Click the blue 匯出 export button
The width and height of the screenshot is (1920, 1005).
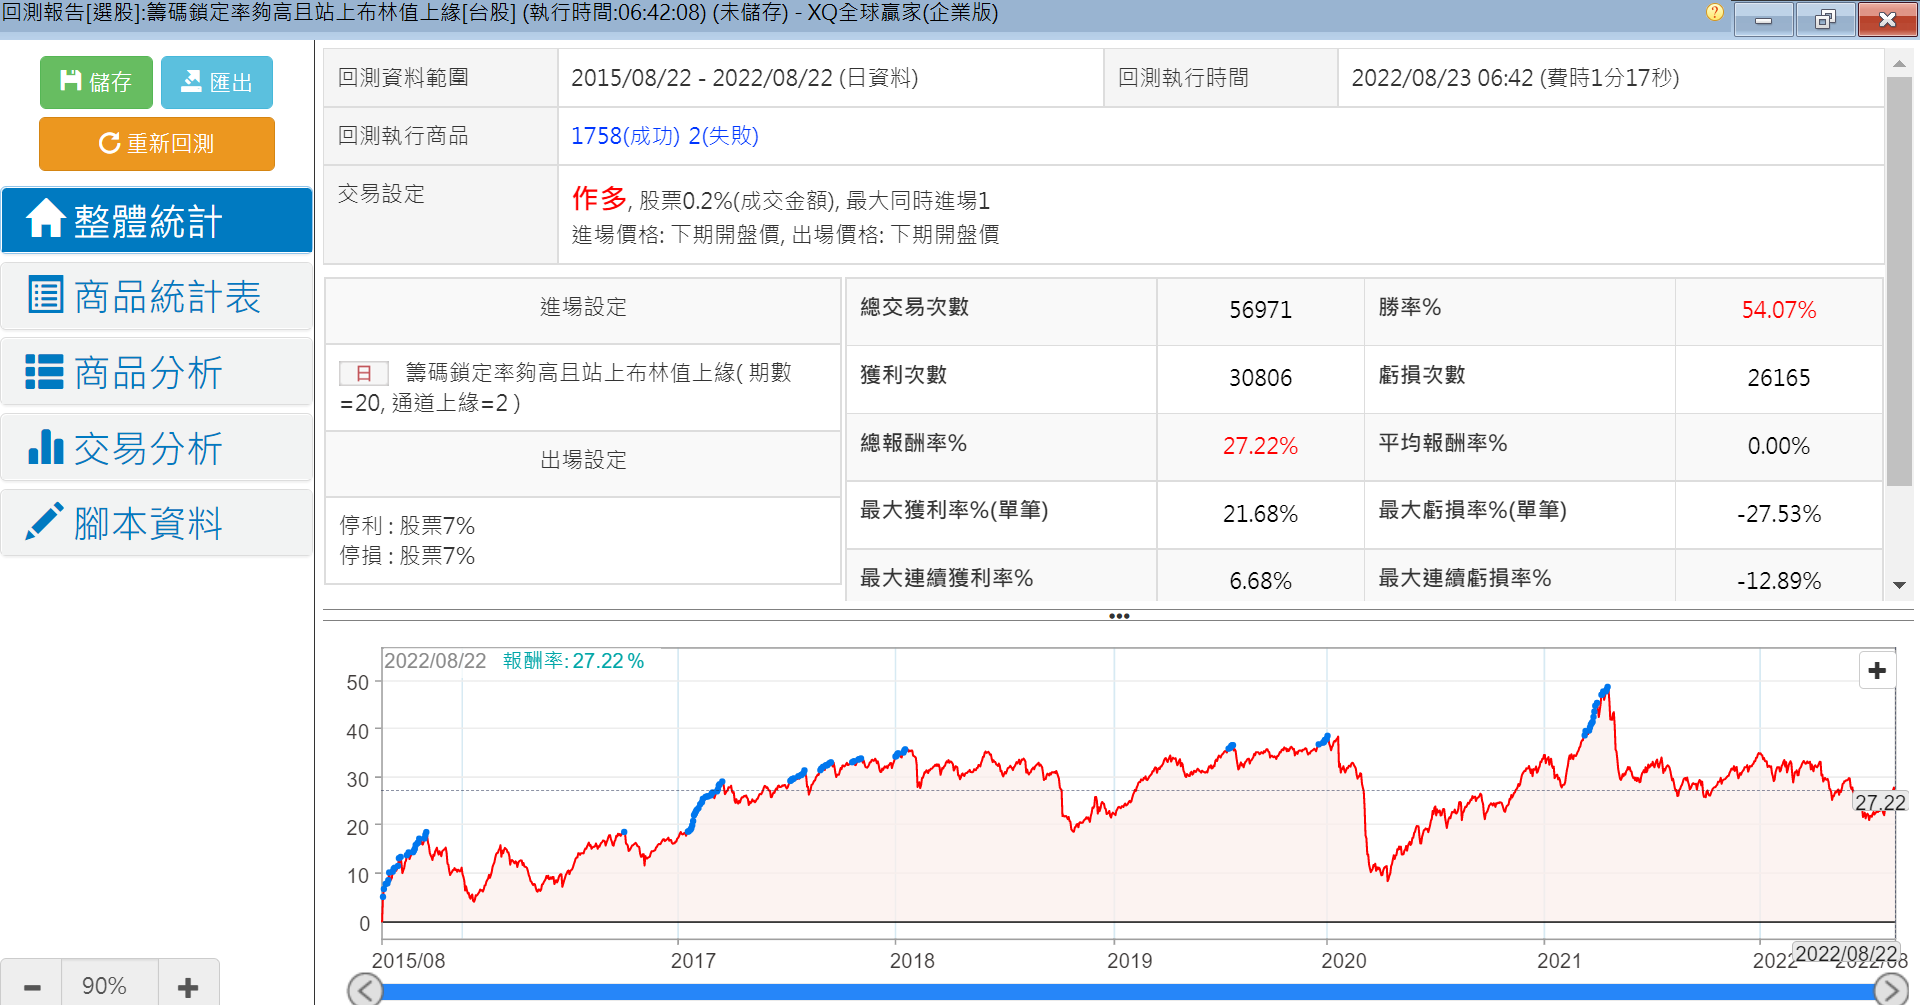click(x=216, y=82)
